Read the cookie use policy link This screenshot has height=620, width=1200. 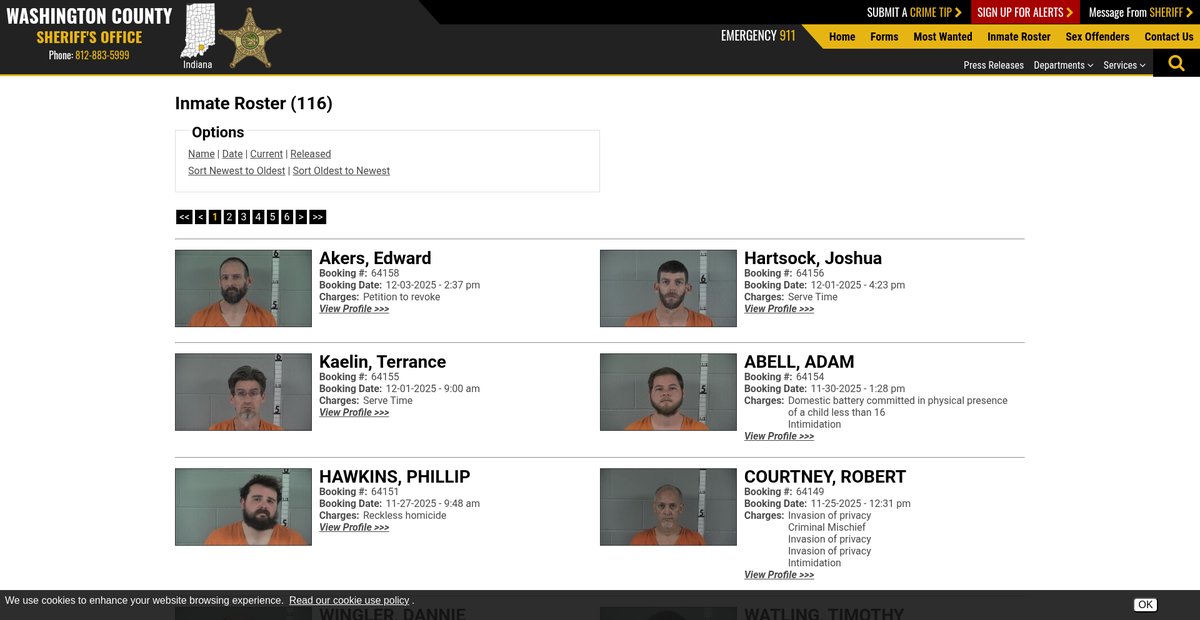click(349, 600)
